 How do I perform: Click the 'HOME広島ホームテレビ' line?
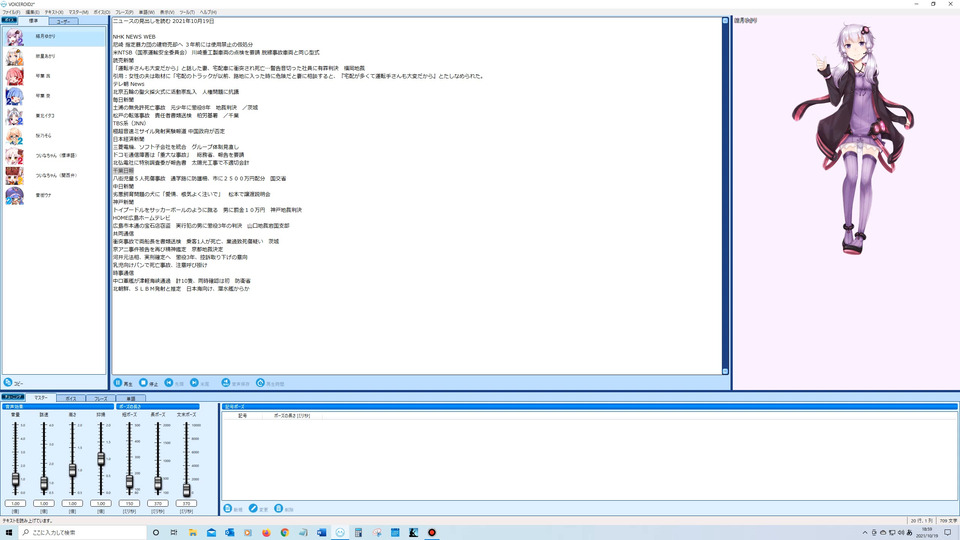pyautogui.click(x=141, y=218)
